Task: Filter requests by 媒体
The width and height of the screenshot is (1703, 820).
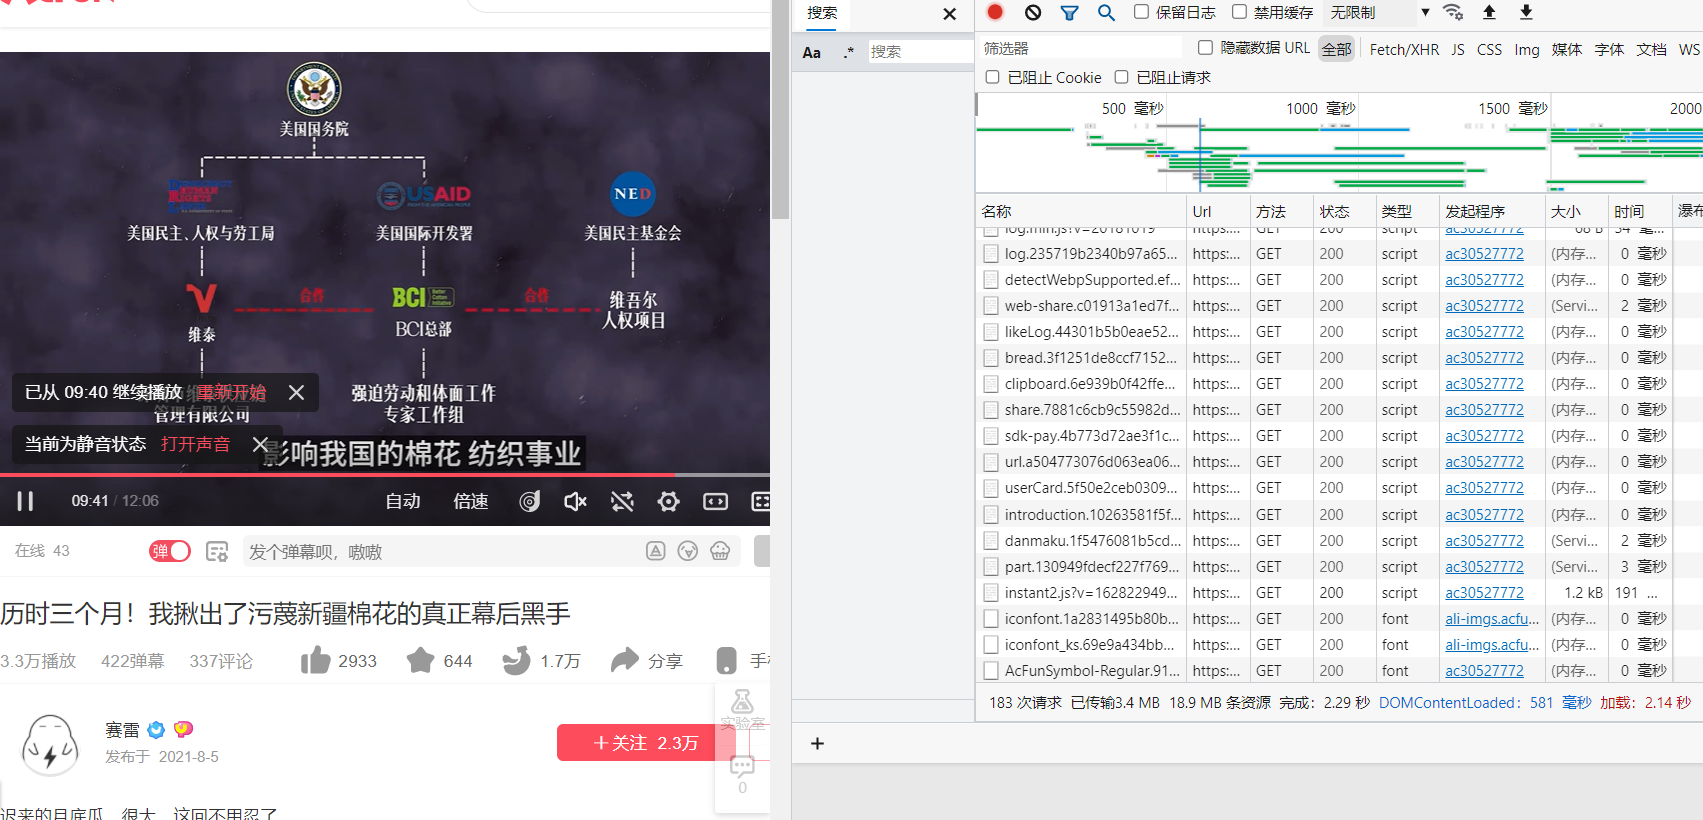Action: (1567, 49)
